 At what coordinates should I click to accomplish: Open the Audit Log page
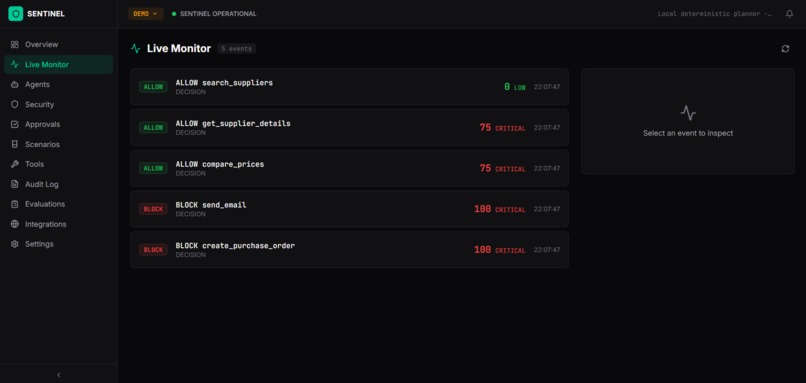(59, 184)
